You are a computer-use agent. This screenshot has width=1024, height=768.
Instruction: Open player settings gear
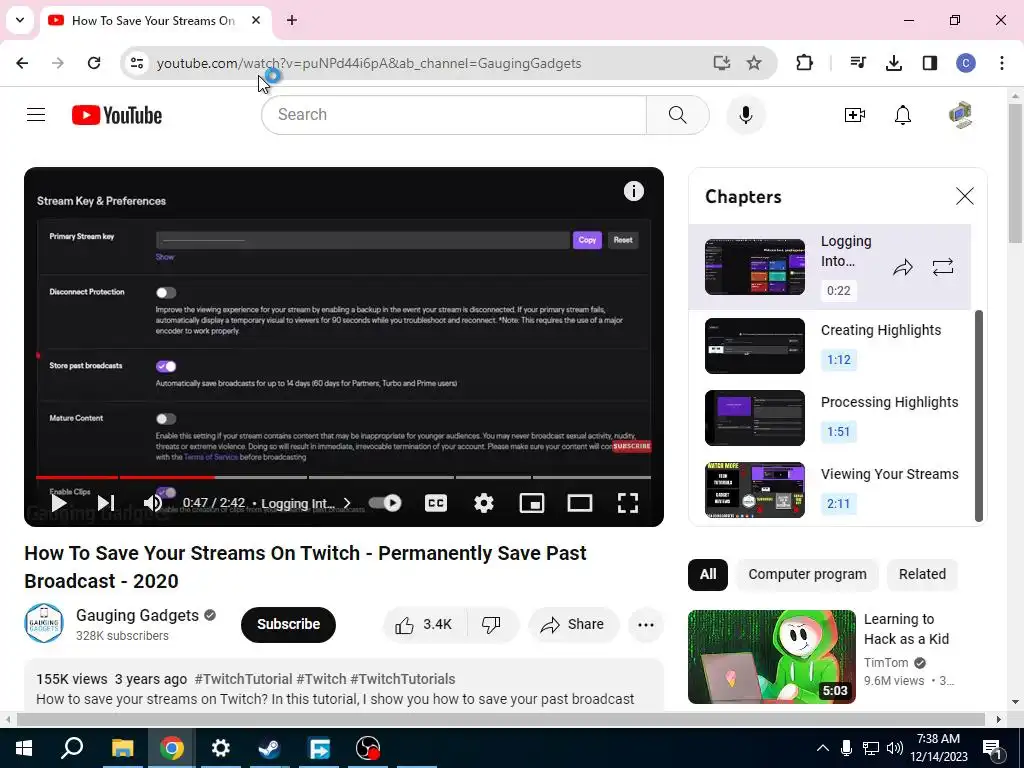coord(483,503)
